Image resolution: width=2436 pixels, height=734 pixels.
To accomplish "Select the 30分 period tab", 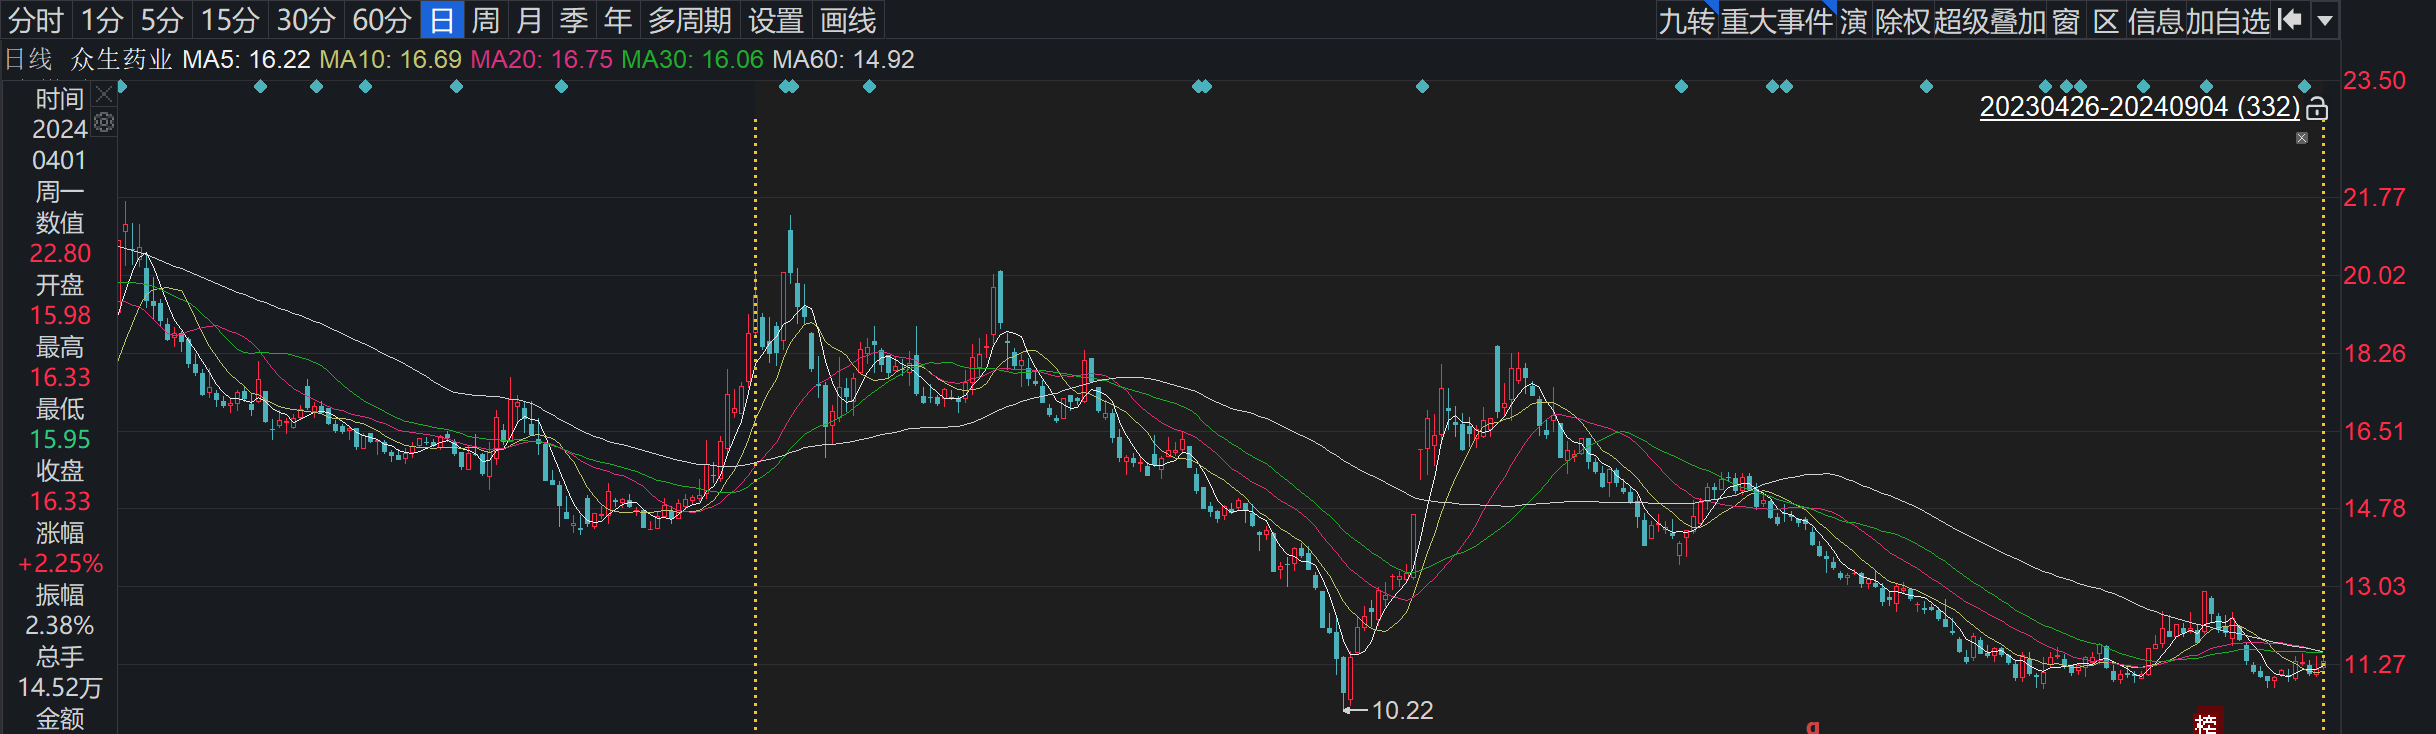I will (306, 20).
